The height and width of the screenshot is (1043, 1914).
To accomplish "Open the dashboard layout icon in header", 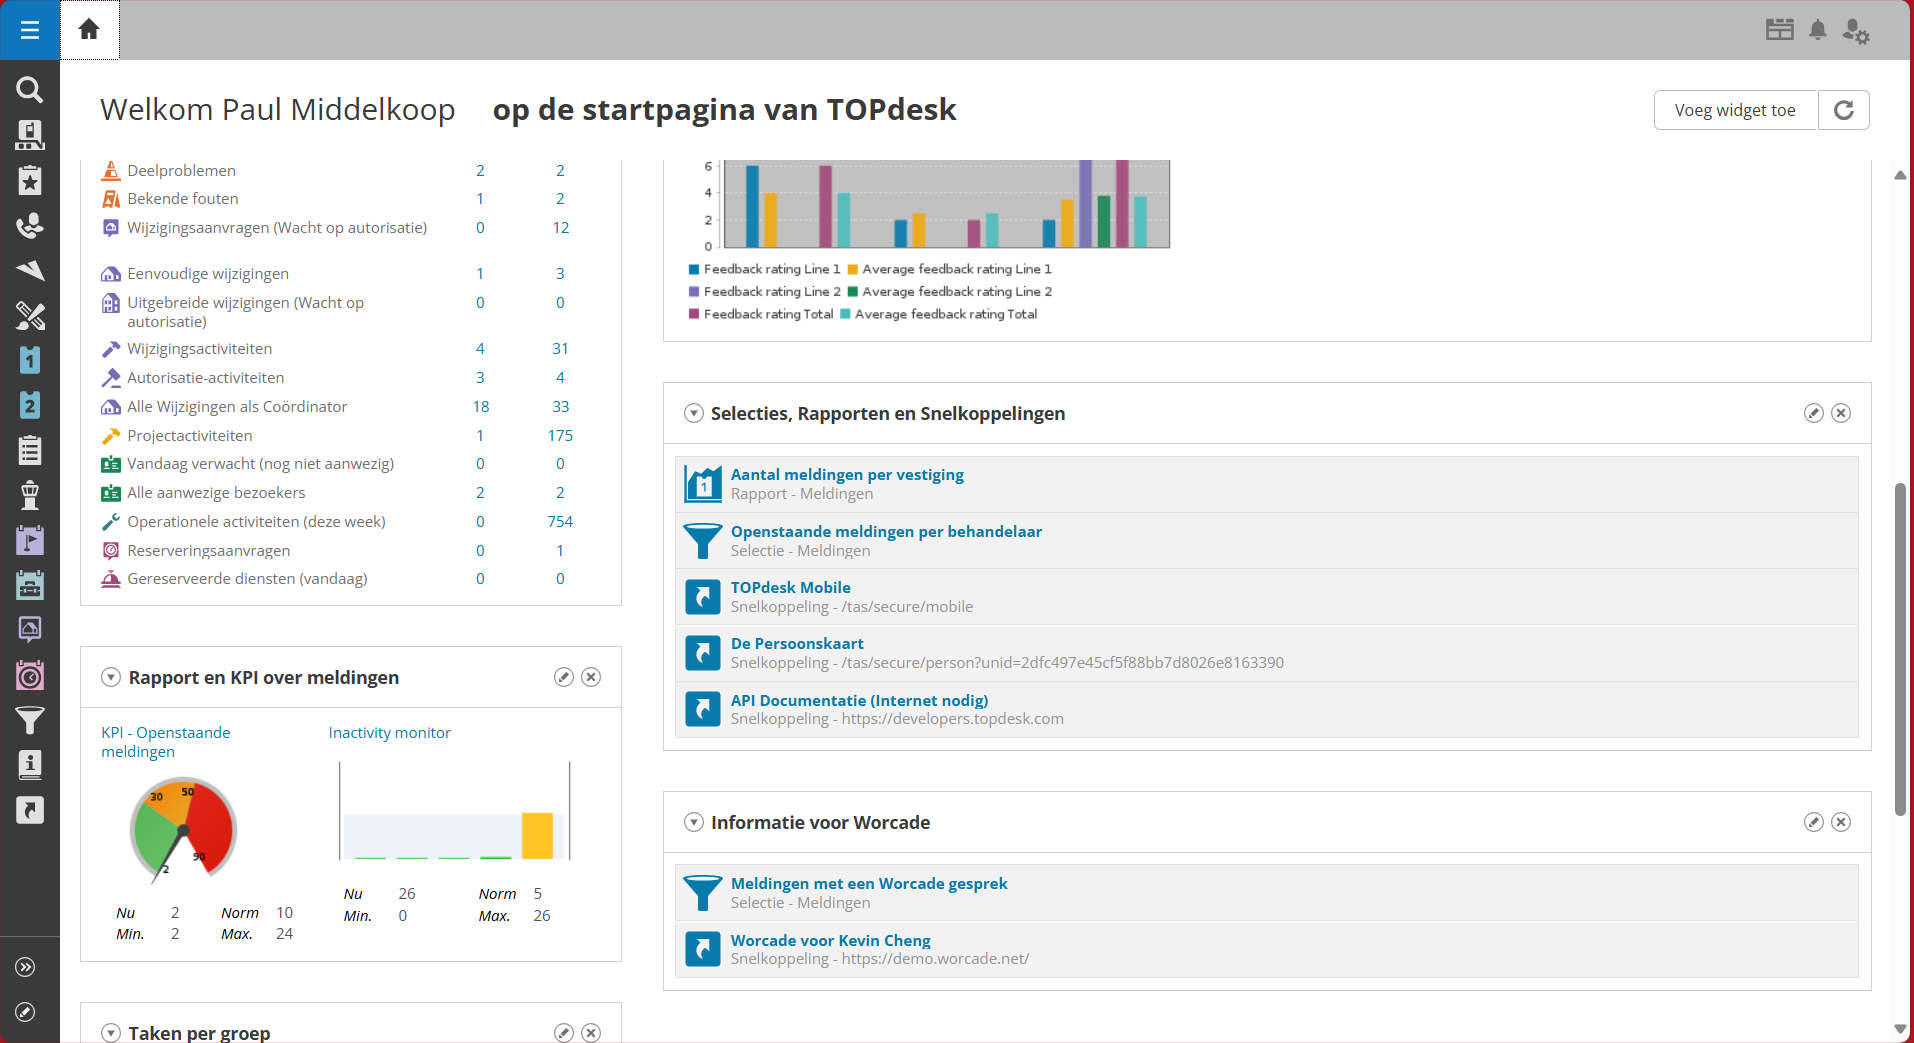I will (x=1779, y=30).
